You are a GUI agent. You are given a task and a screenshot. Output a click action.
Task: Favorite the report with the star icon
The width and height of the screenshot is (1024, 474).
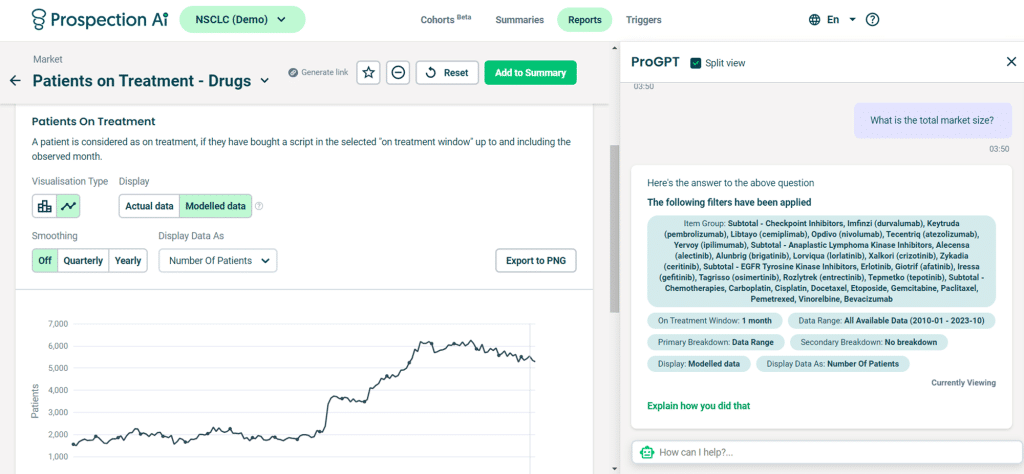click(x=368, y=72)
